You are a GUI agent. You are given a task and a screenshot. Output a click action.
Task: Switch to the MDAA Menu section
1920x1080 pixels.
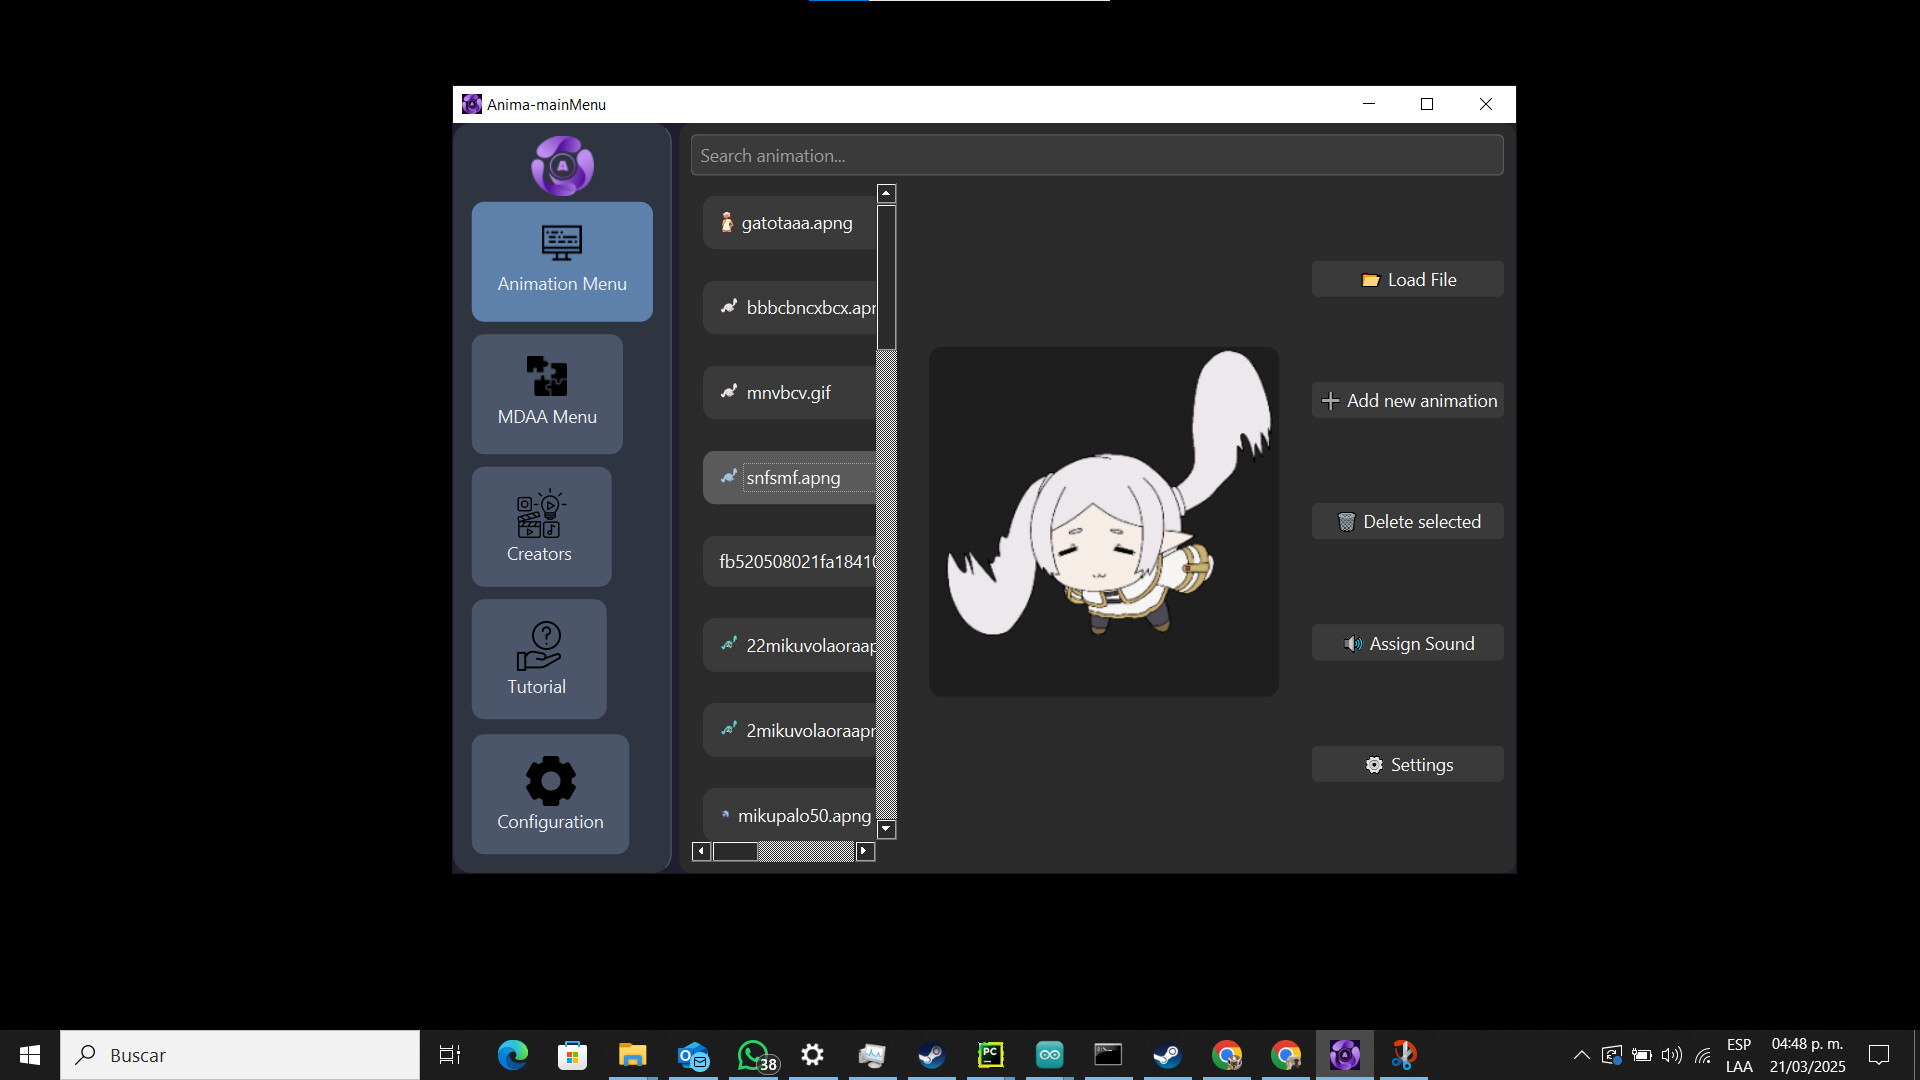(x=546, y=394)
